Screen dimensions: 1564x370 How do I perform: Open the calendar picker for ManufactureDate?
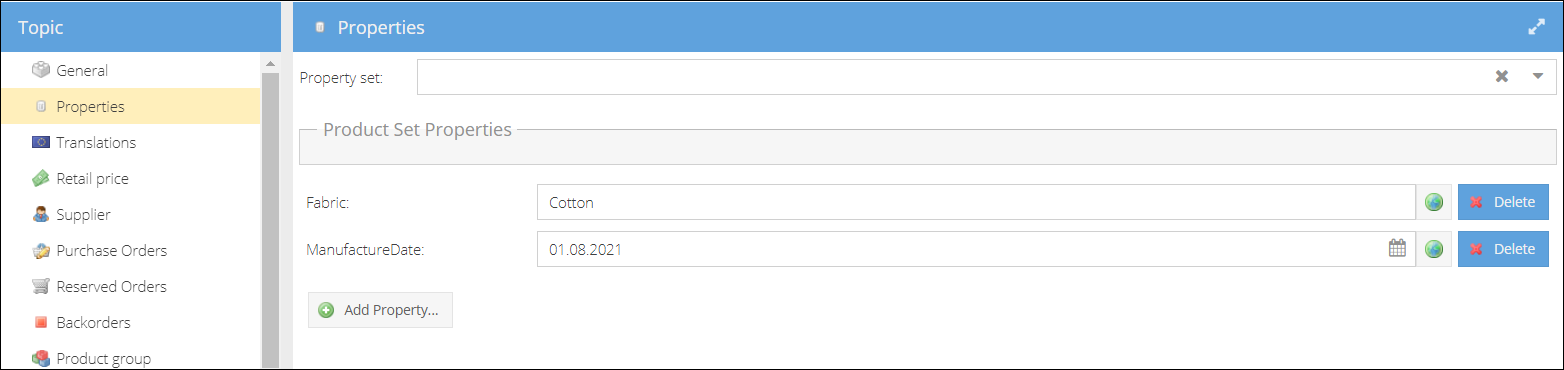[1397, 249]
